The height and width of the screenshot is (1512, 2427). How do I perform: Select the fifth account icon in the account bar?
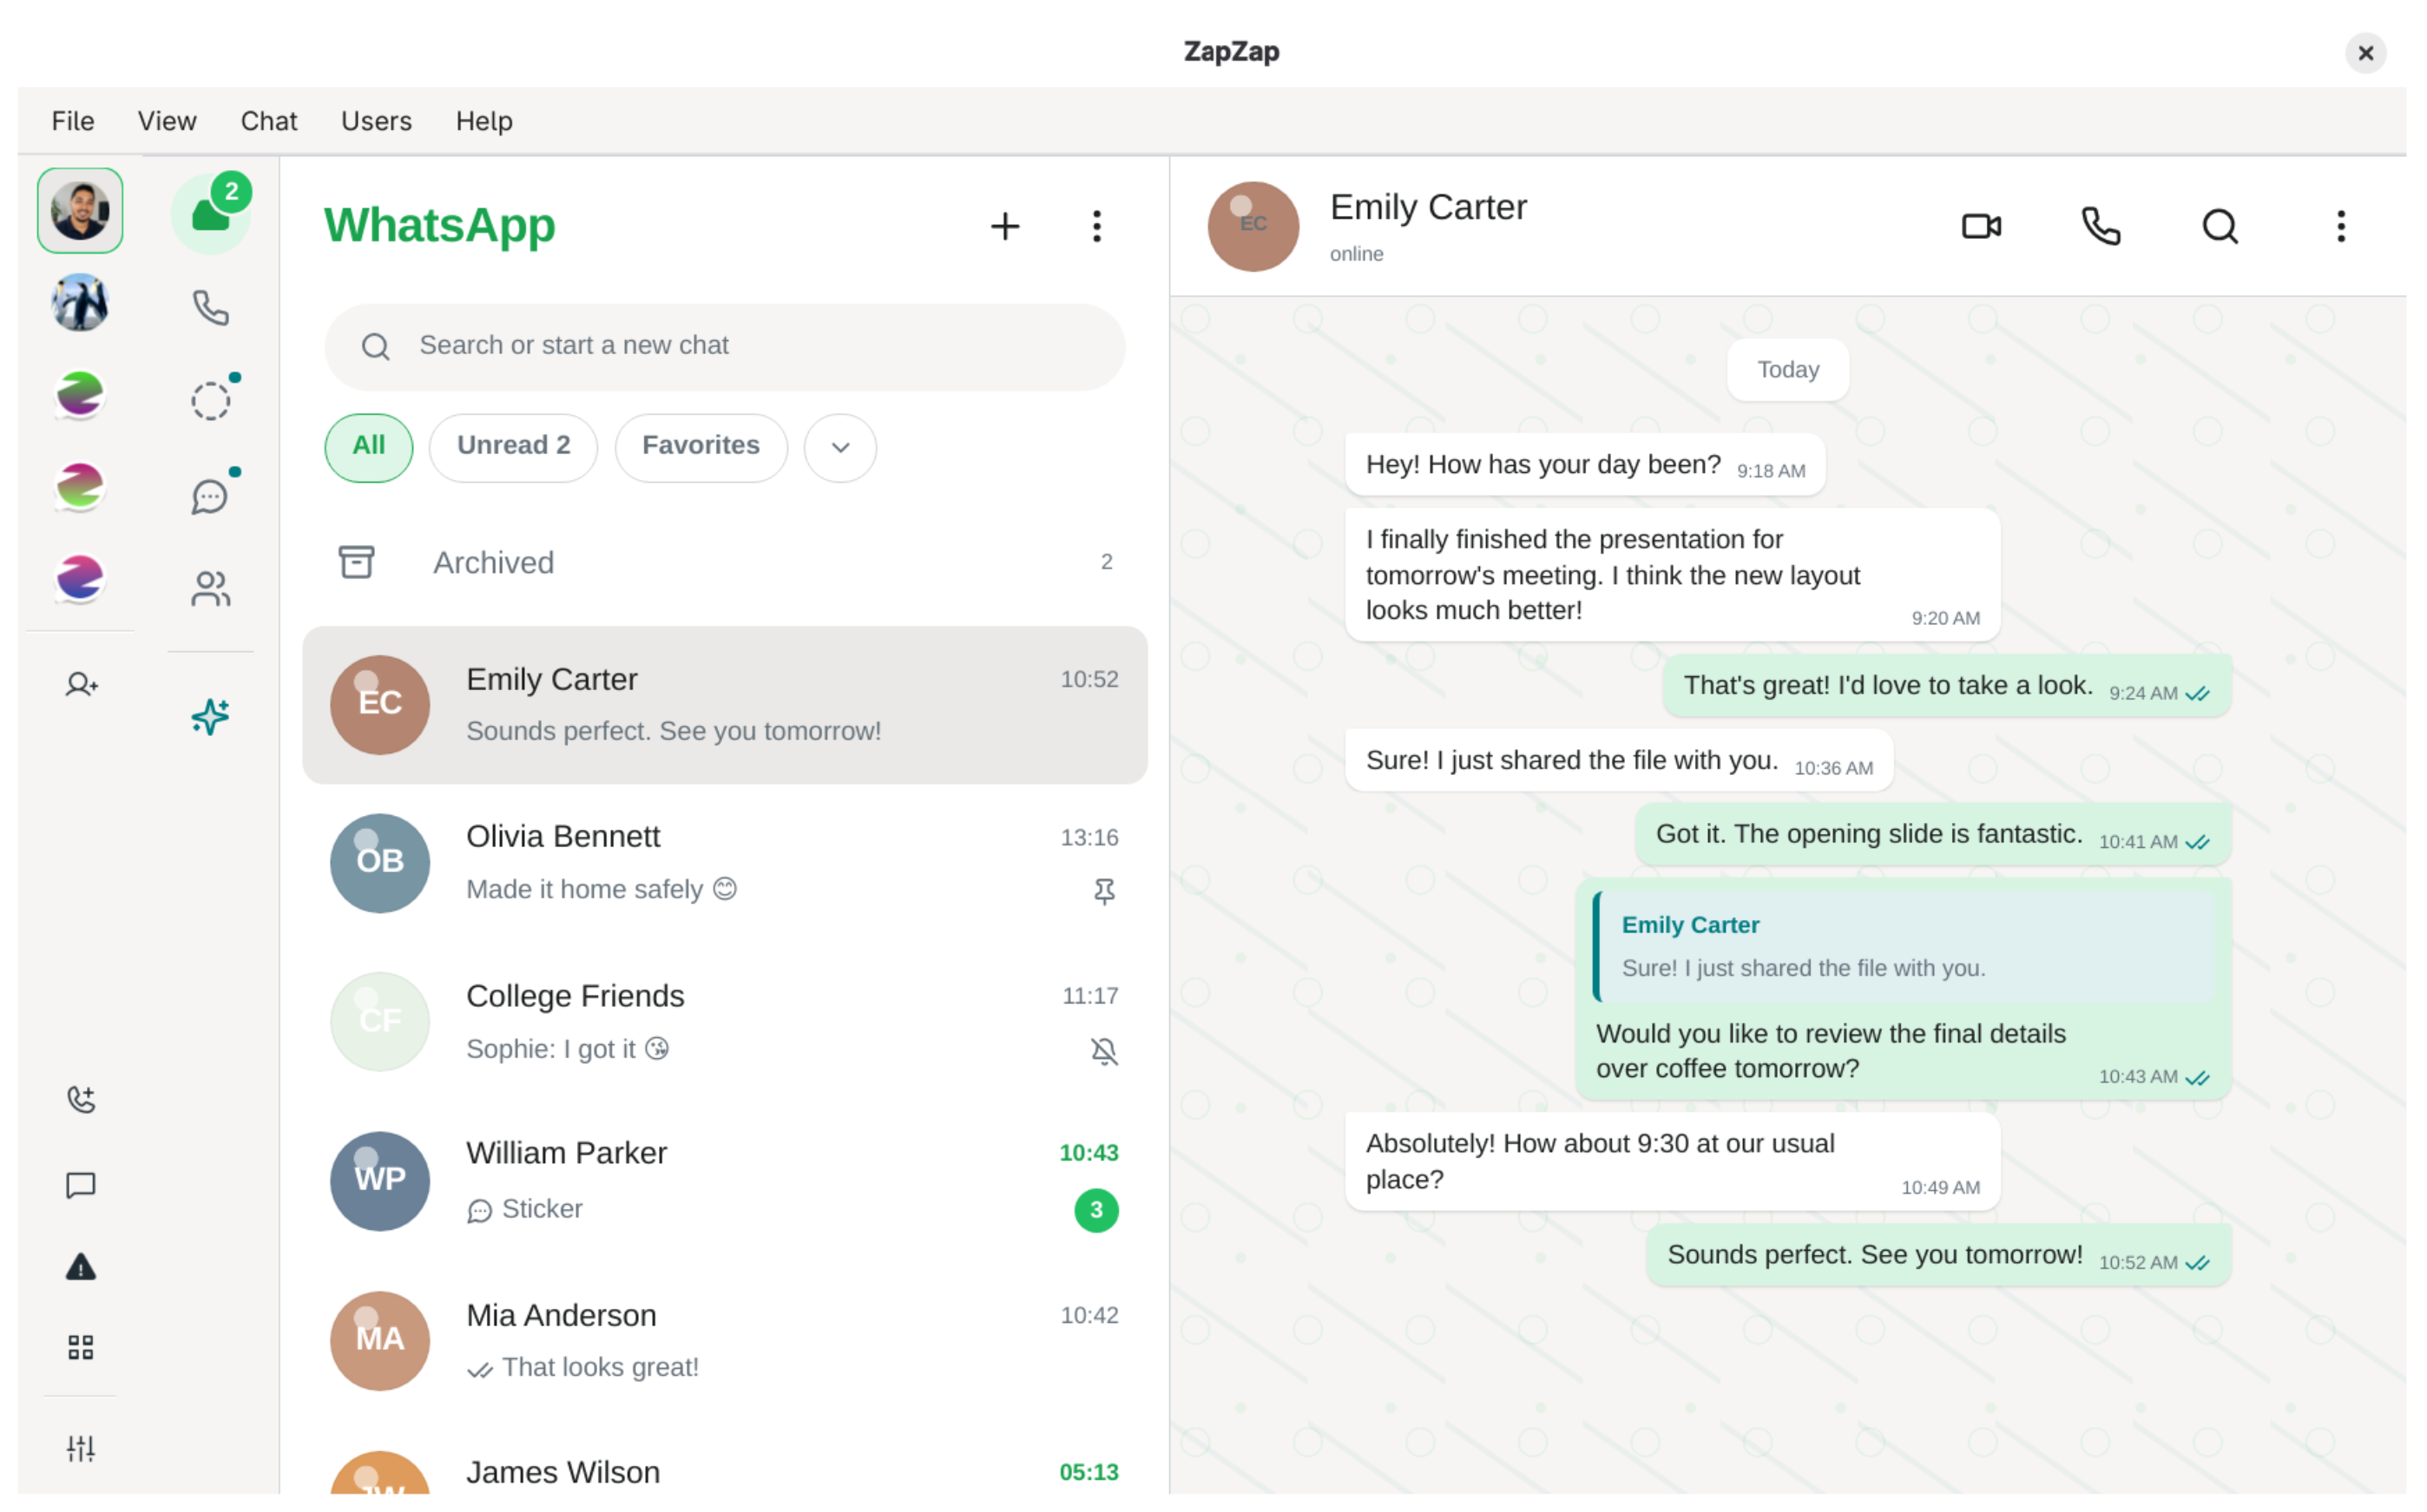80,578
